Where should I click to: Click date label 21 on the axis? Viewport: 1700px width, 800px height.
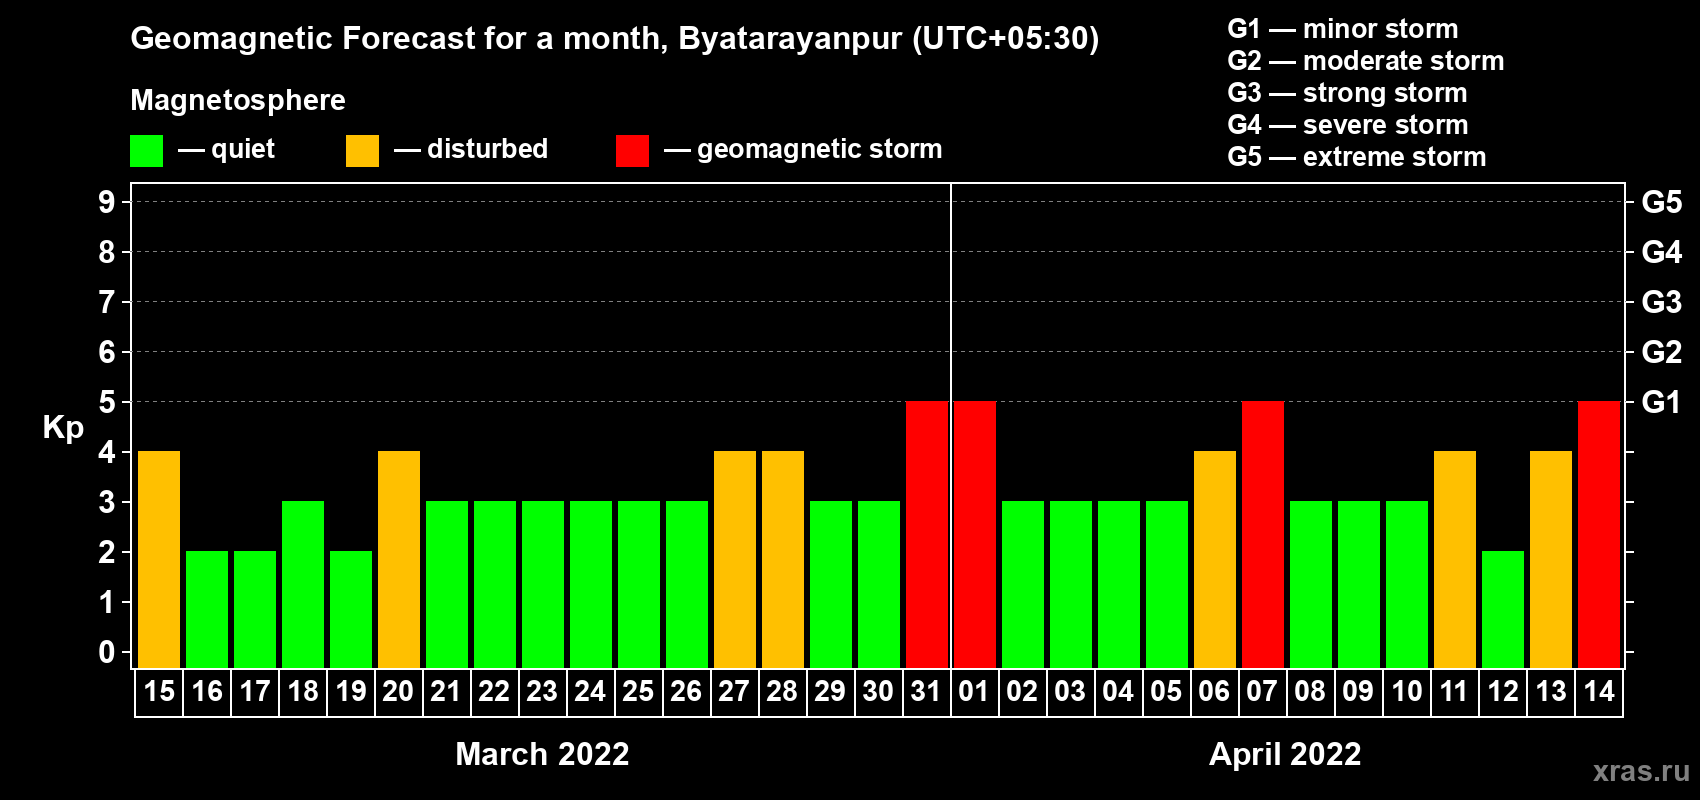(446, 691)
